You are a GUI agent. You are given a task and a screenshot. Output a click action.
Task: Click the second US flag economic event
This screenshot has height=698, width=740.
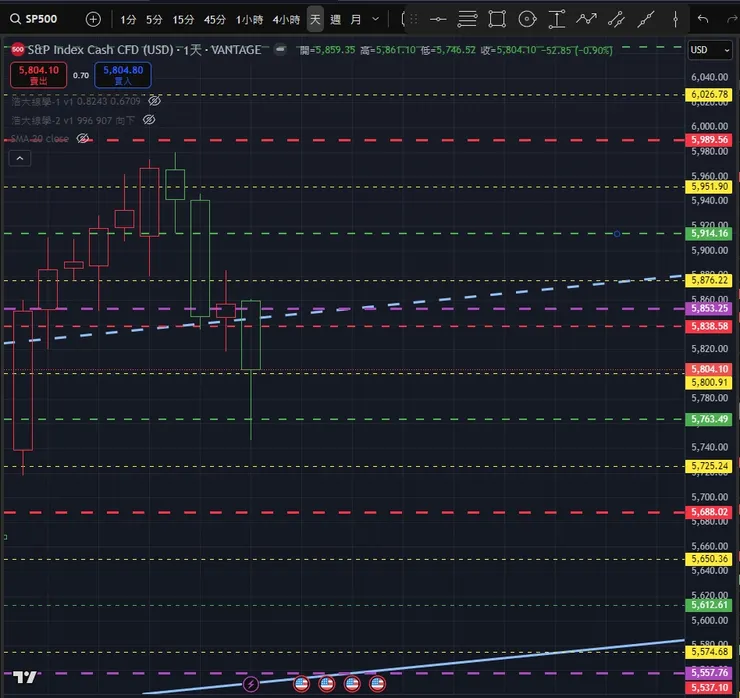(327, 683)
